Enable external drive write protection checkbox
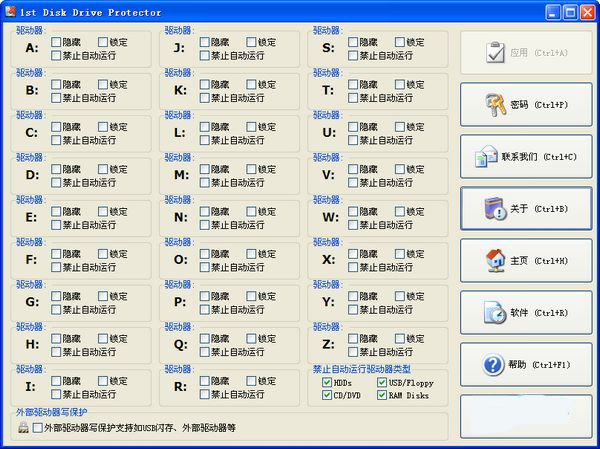Viewport: 600px width, 449px height. (38, 428)
